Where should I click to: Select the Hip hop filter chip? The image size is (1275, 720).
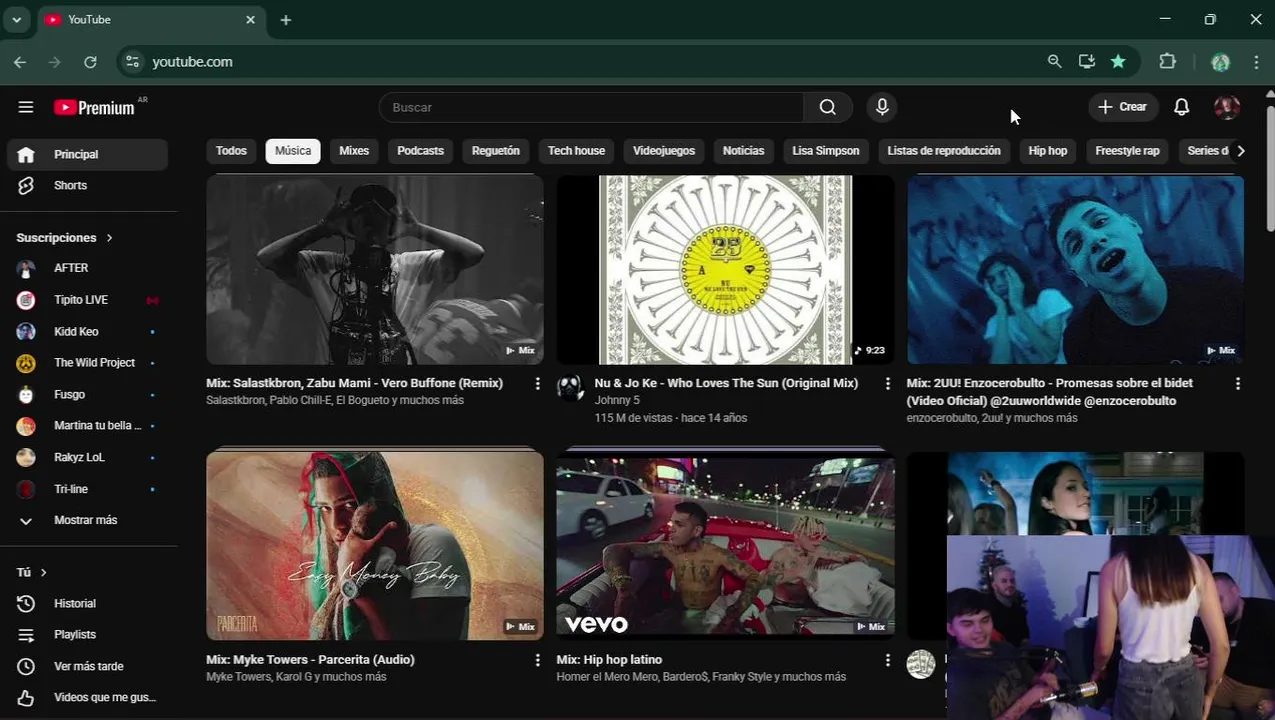click(1048, 151)
